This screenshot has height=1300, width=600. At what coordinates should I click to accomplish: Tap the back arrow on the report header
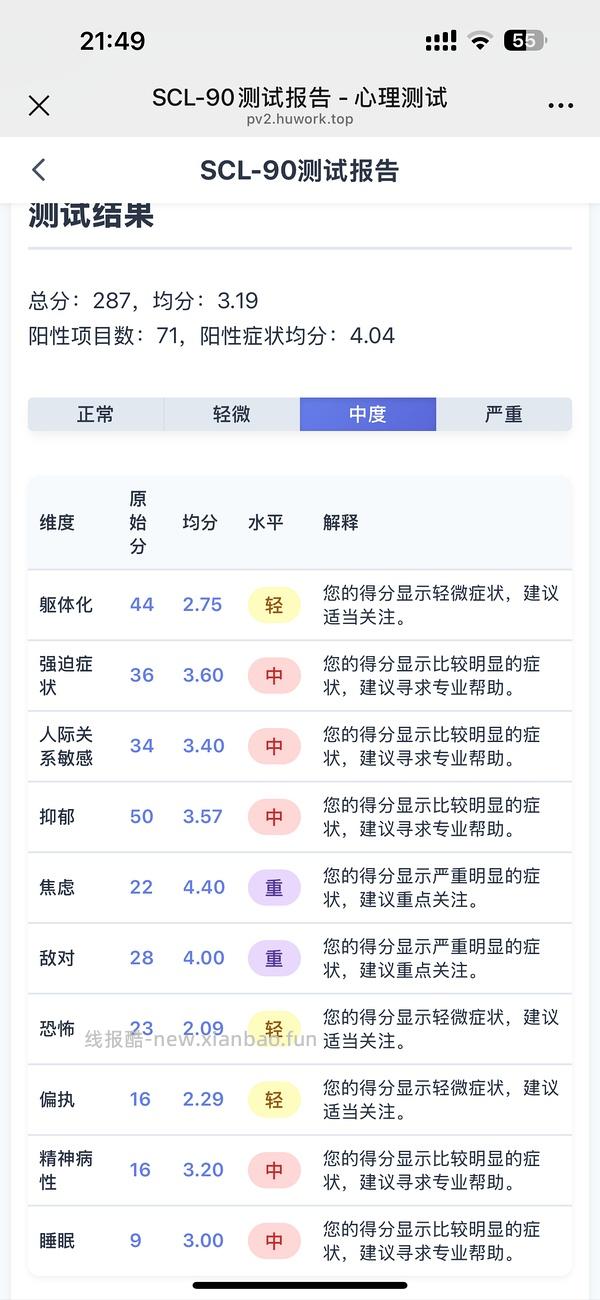click(x=37, y=170)
